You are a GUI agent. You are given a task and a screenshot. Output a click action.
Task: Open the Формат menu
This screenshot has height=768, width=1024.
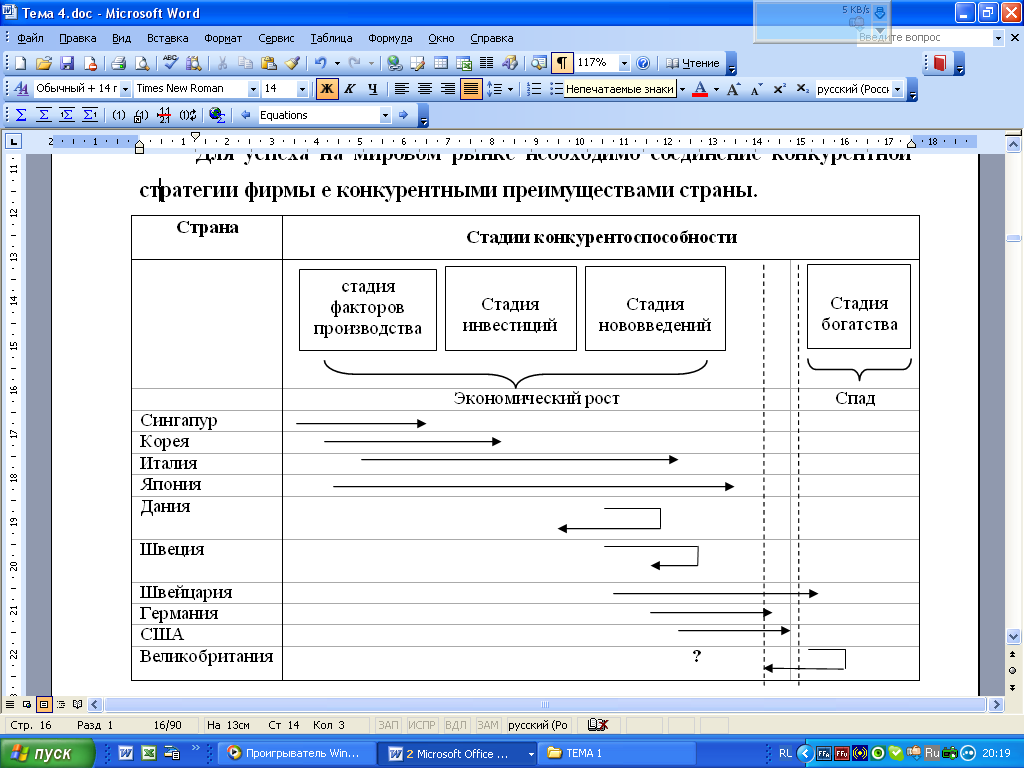[x=223, y=38]
